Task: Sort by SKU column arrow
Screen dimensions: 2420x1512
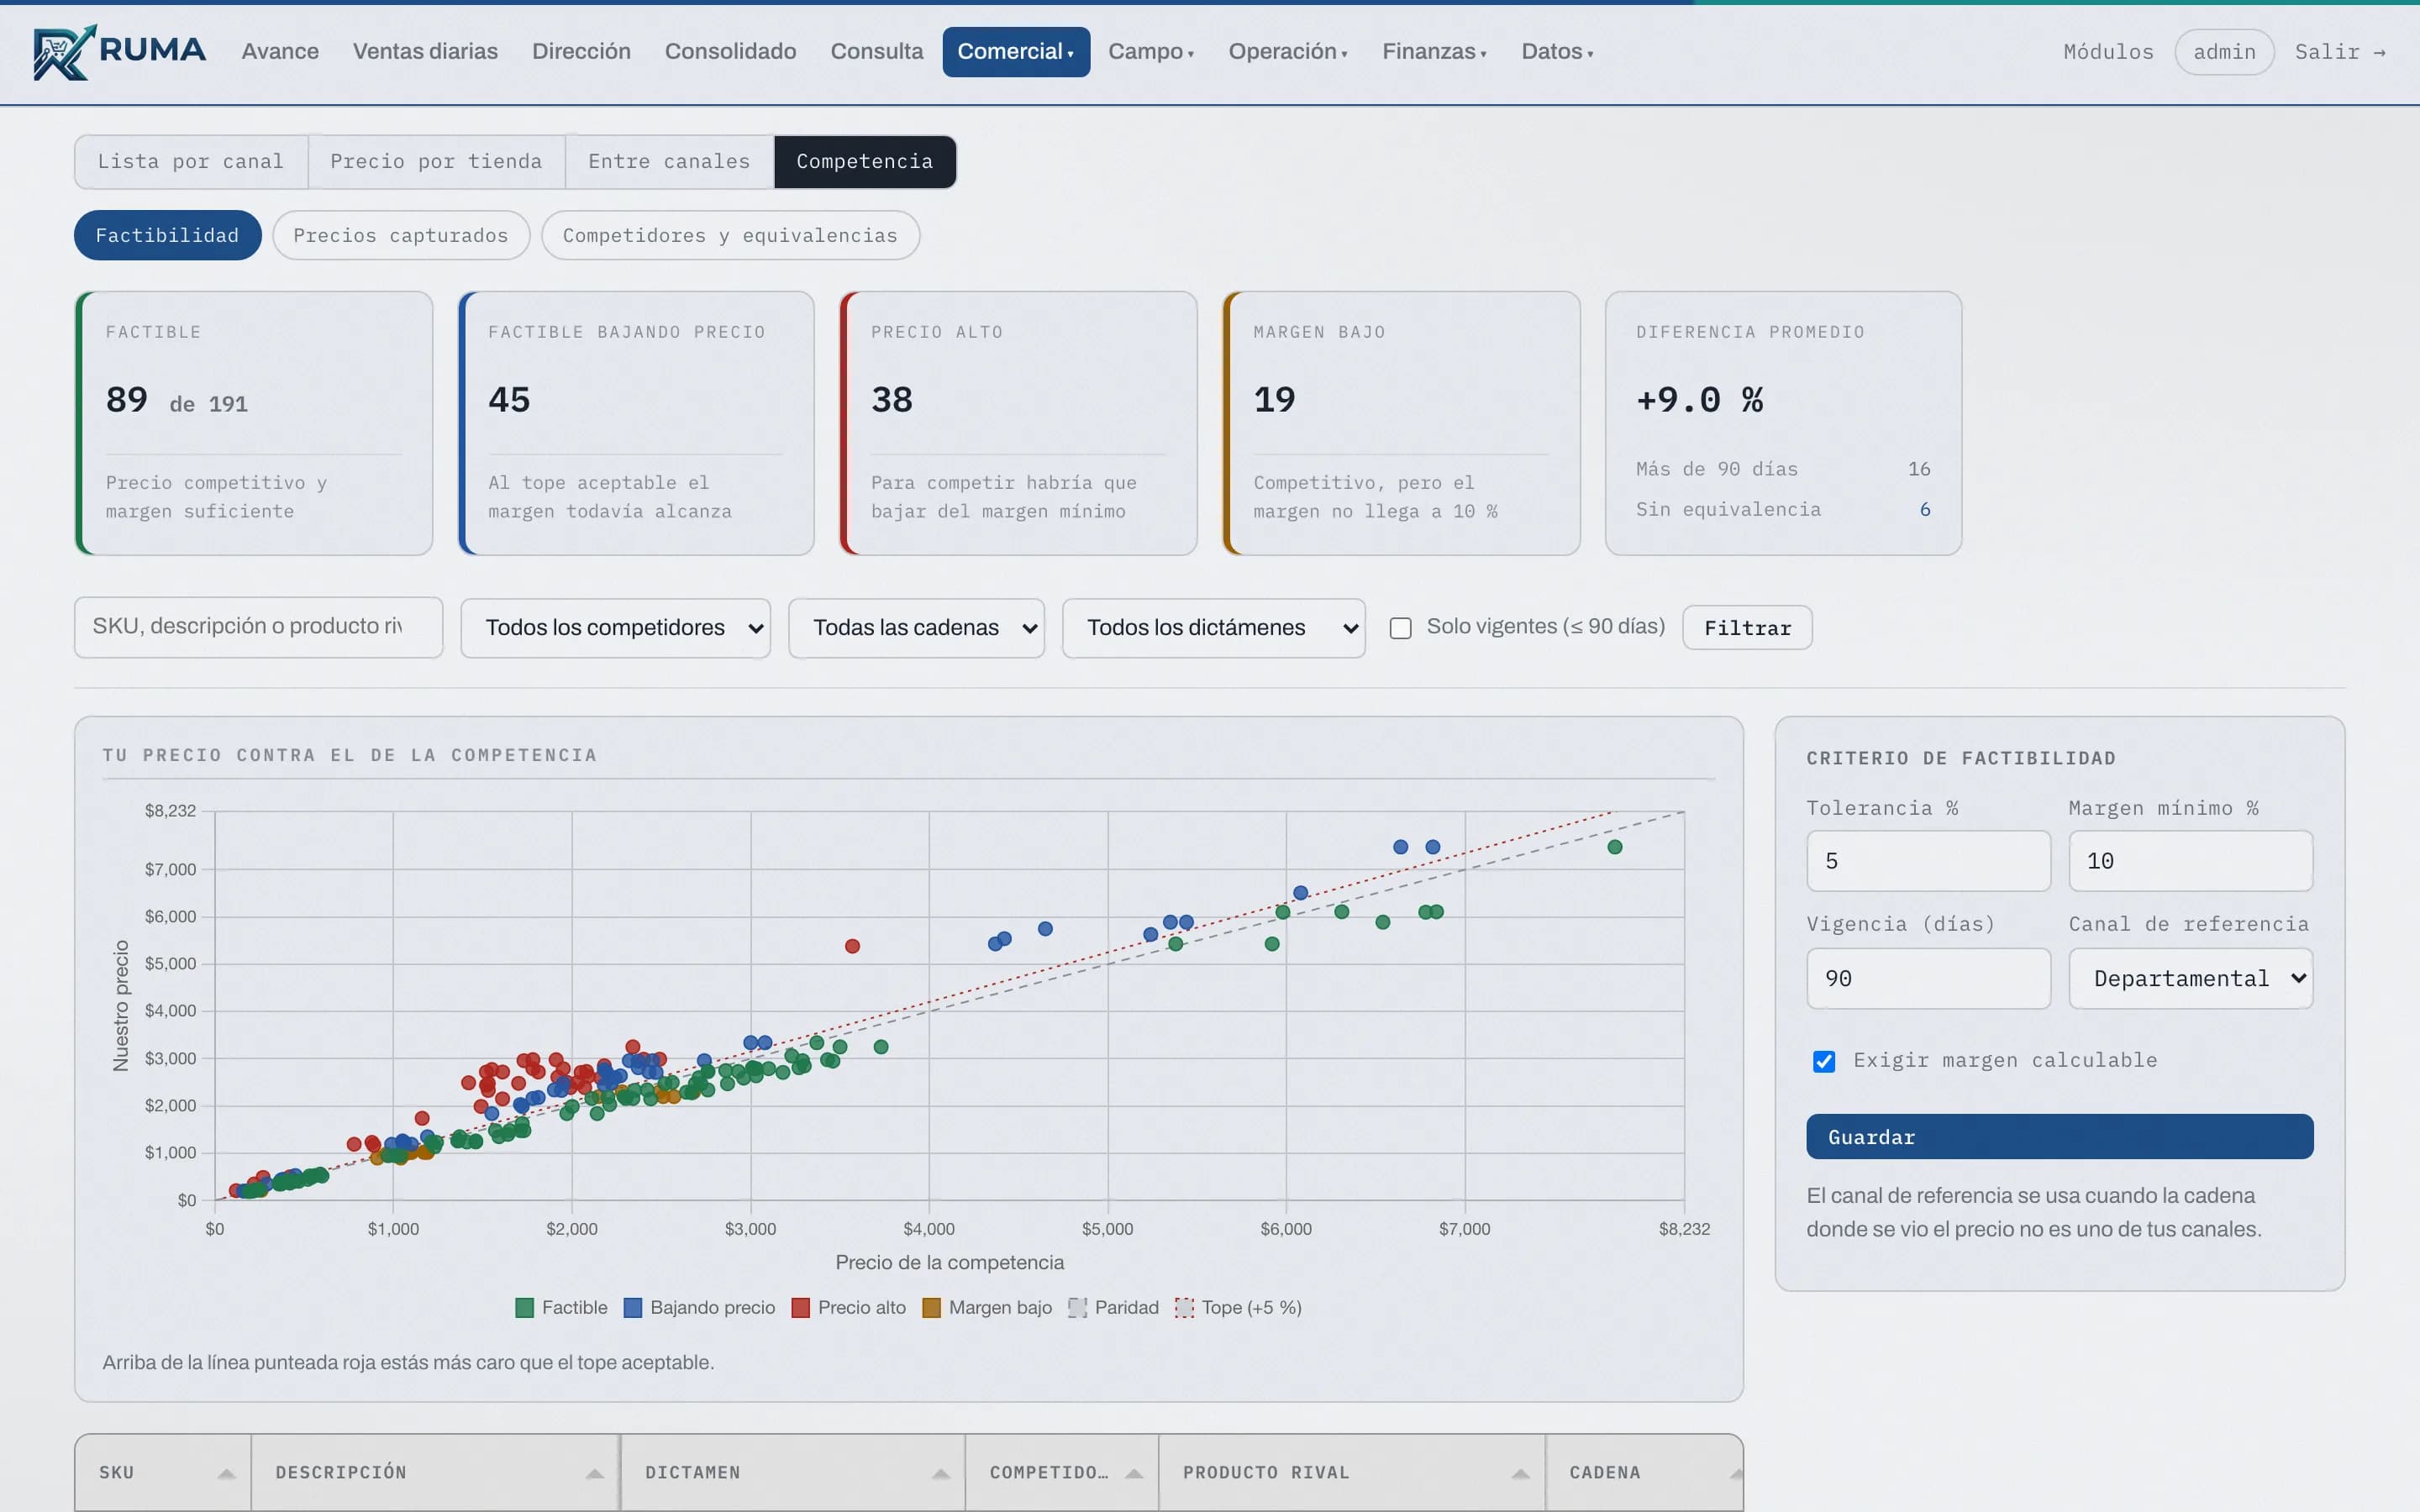Action: coord(227,1473)
